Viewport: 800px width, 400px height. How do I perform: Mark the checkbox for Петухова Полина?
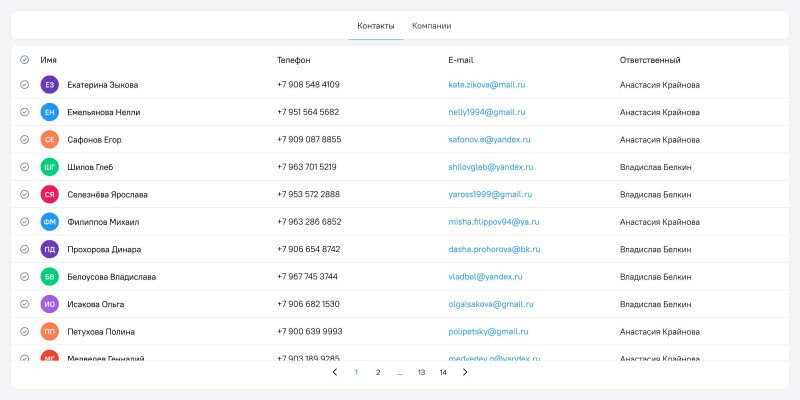(x=24, y=332)
